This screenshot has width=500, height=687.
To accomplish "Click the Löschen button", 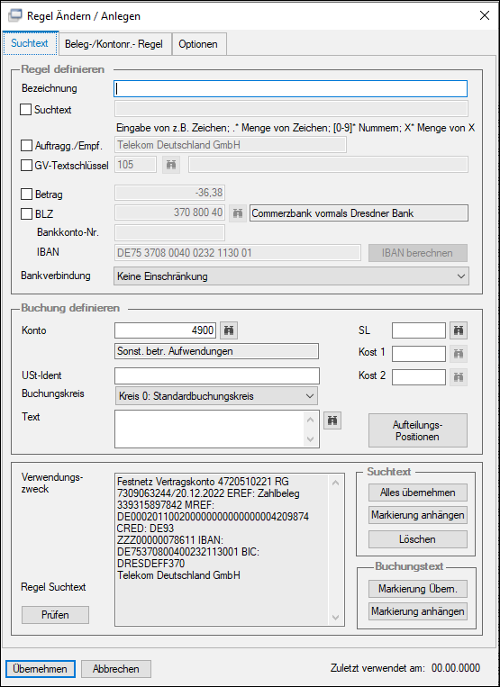I will (418, 539).
